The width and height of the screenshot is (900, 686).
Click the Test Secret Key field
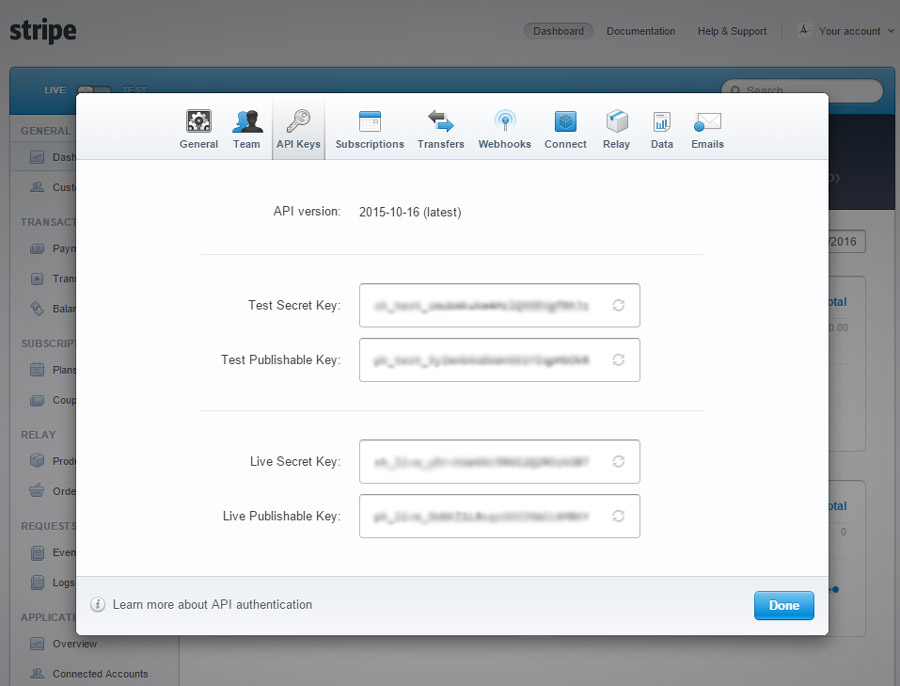click(499, 305)
